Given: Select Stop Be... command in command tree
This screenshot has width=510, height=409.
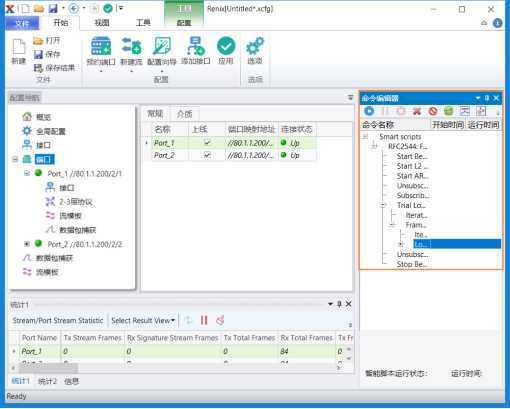Looking at the screenshot, I should pyautogui.click(x=412, y=264).
